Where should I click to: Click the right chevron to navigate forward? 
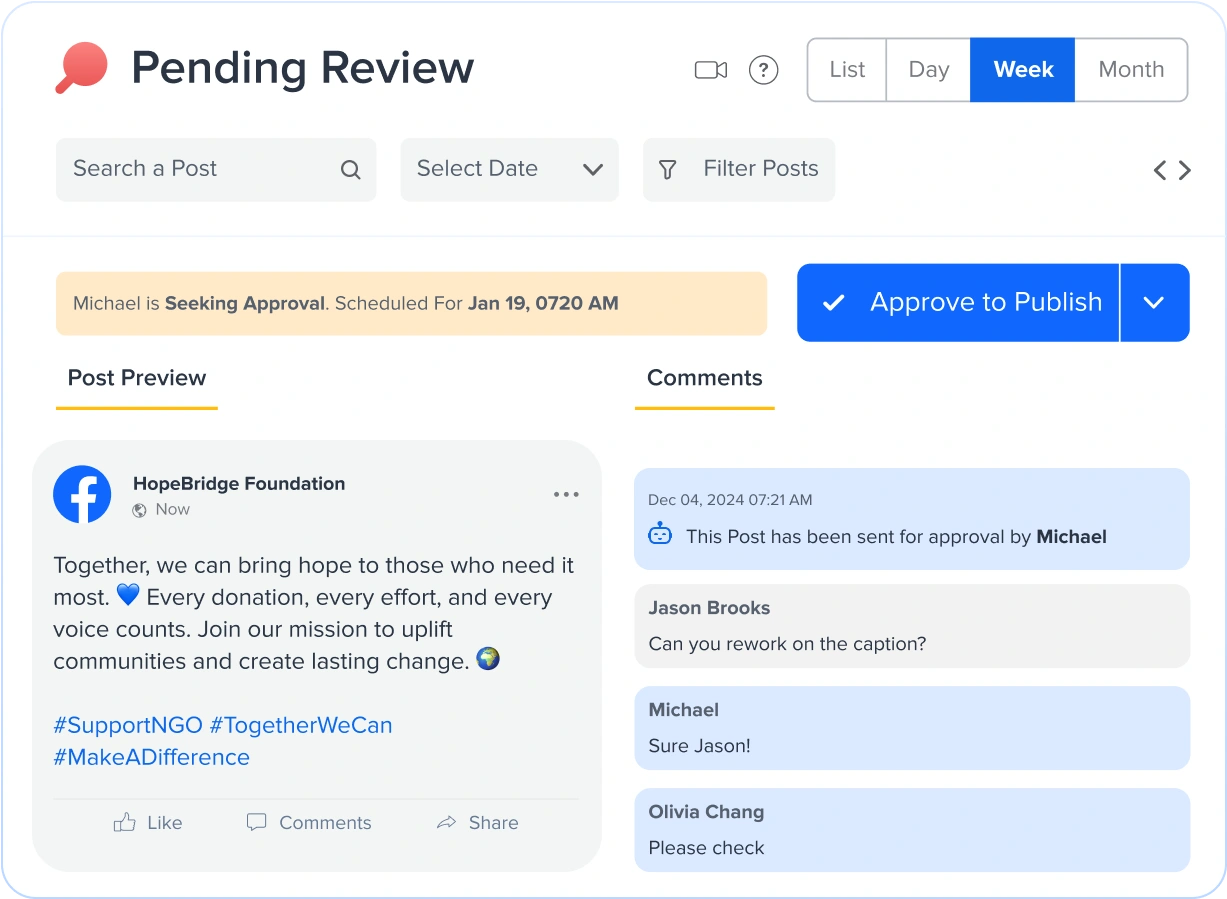(1186, 170)
